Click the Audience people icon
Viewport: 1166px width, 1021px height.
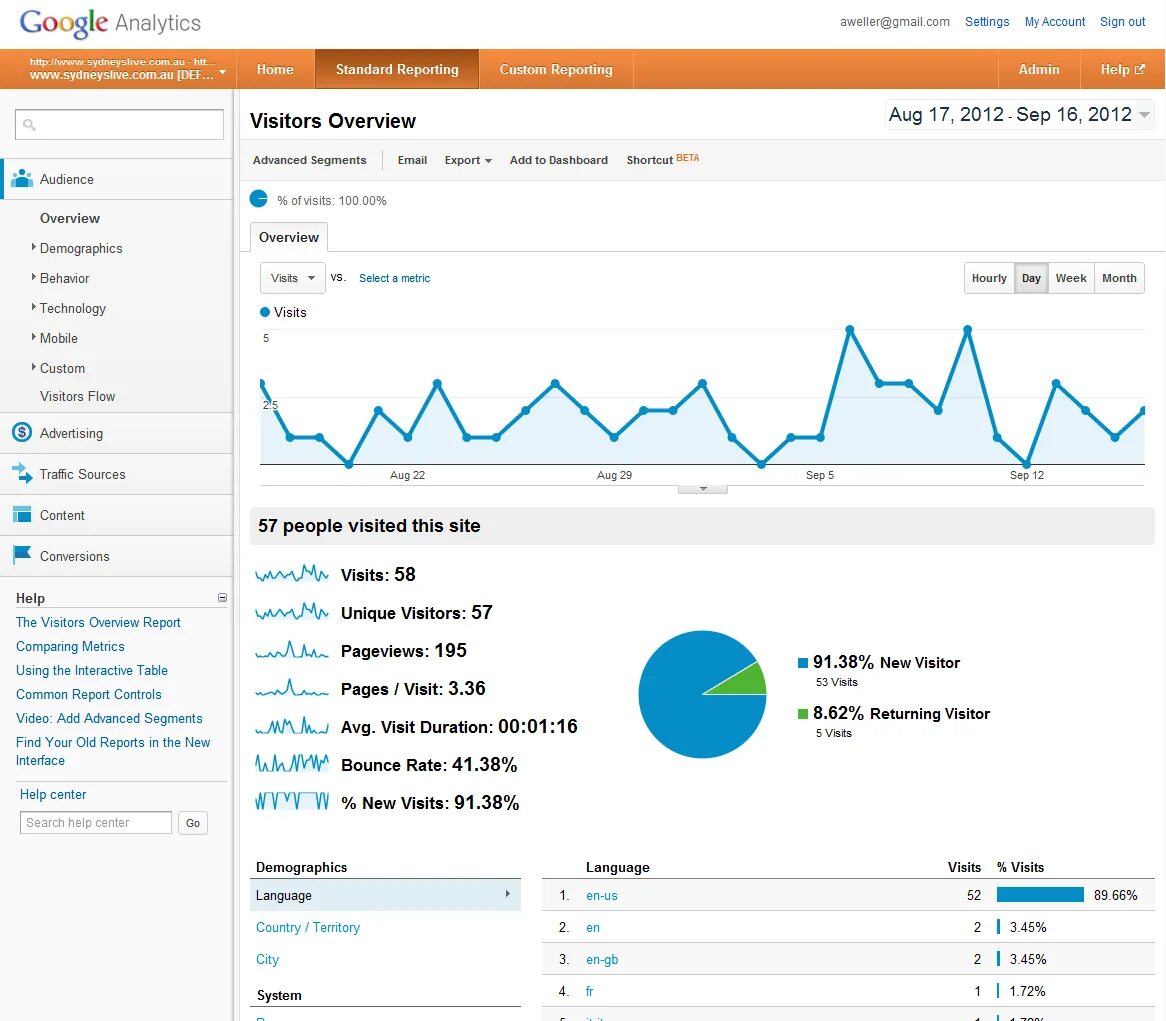point(22,178)
